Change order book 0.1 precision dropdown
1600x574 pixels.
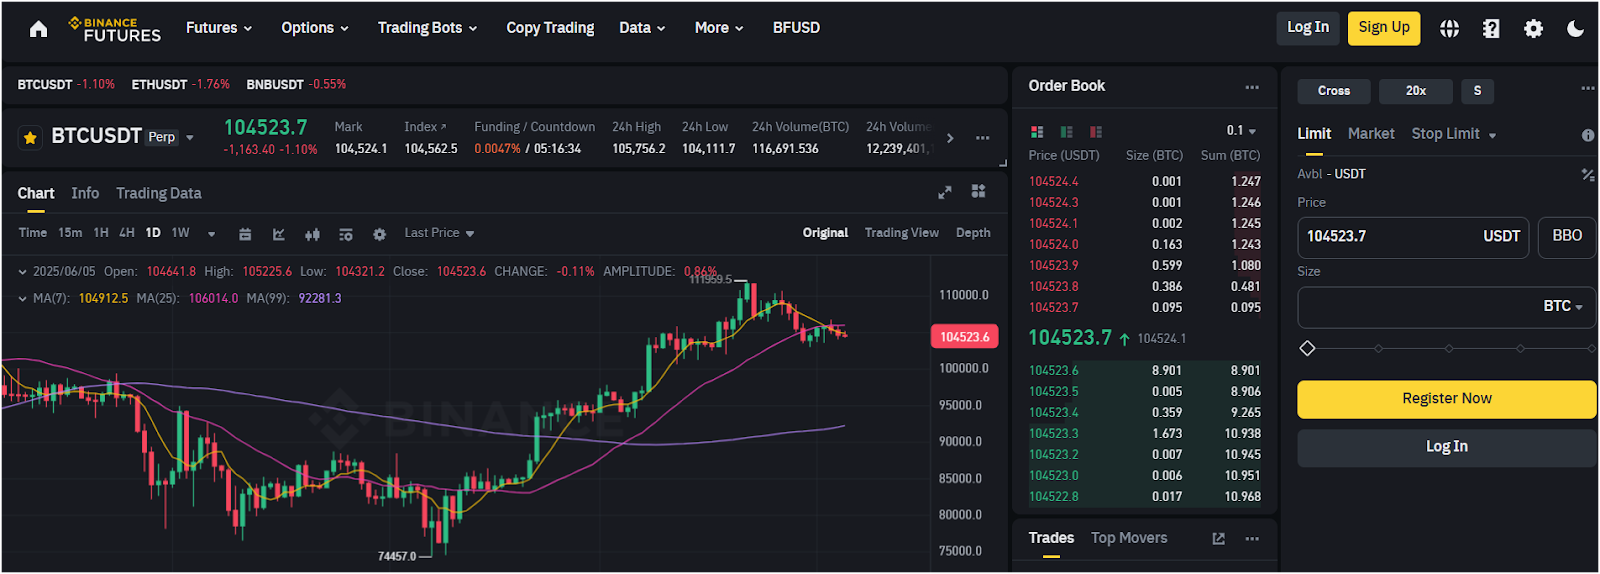pos(1241,131)
